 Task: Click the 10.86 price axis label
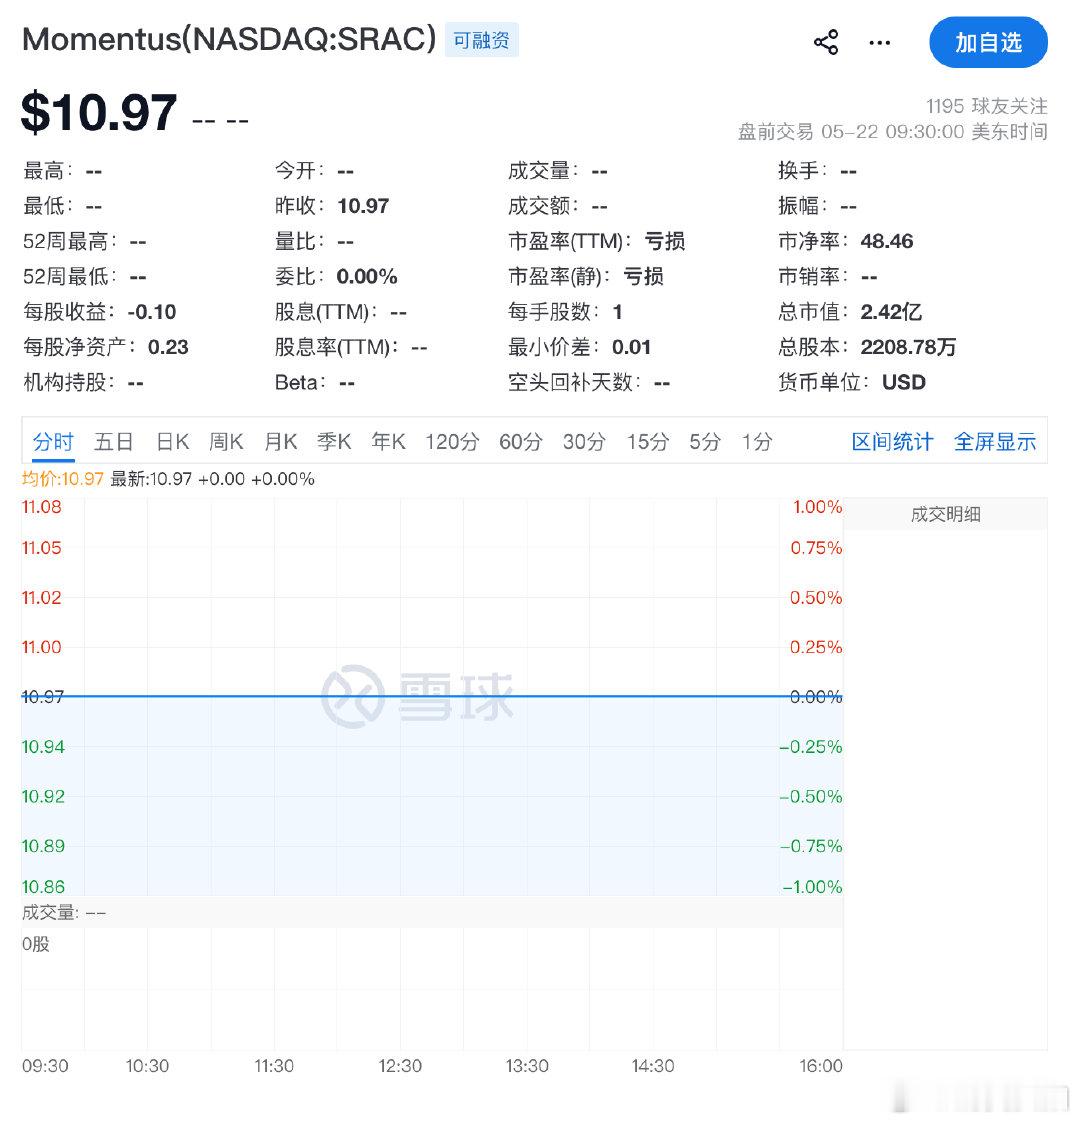[x=43, y=887]
